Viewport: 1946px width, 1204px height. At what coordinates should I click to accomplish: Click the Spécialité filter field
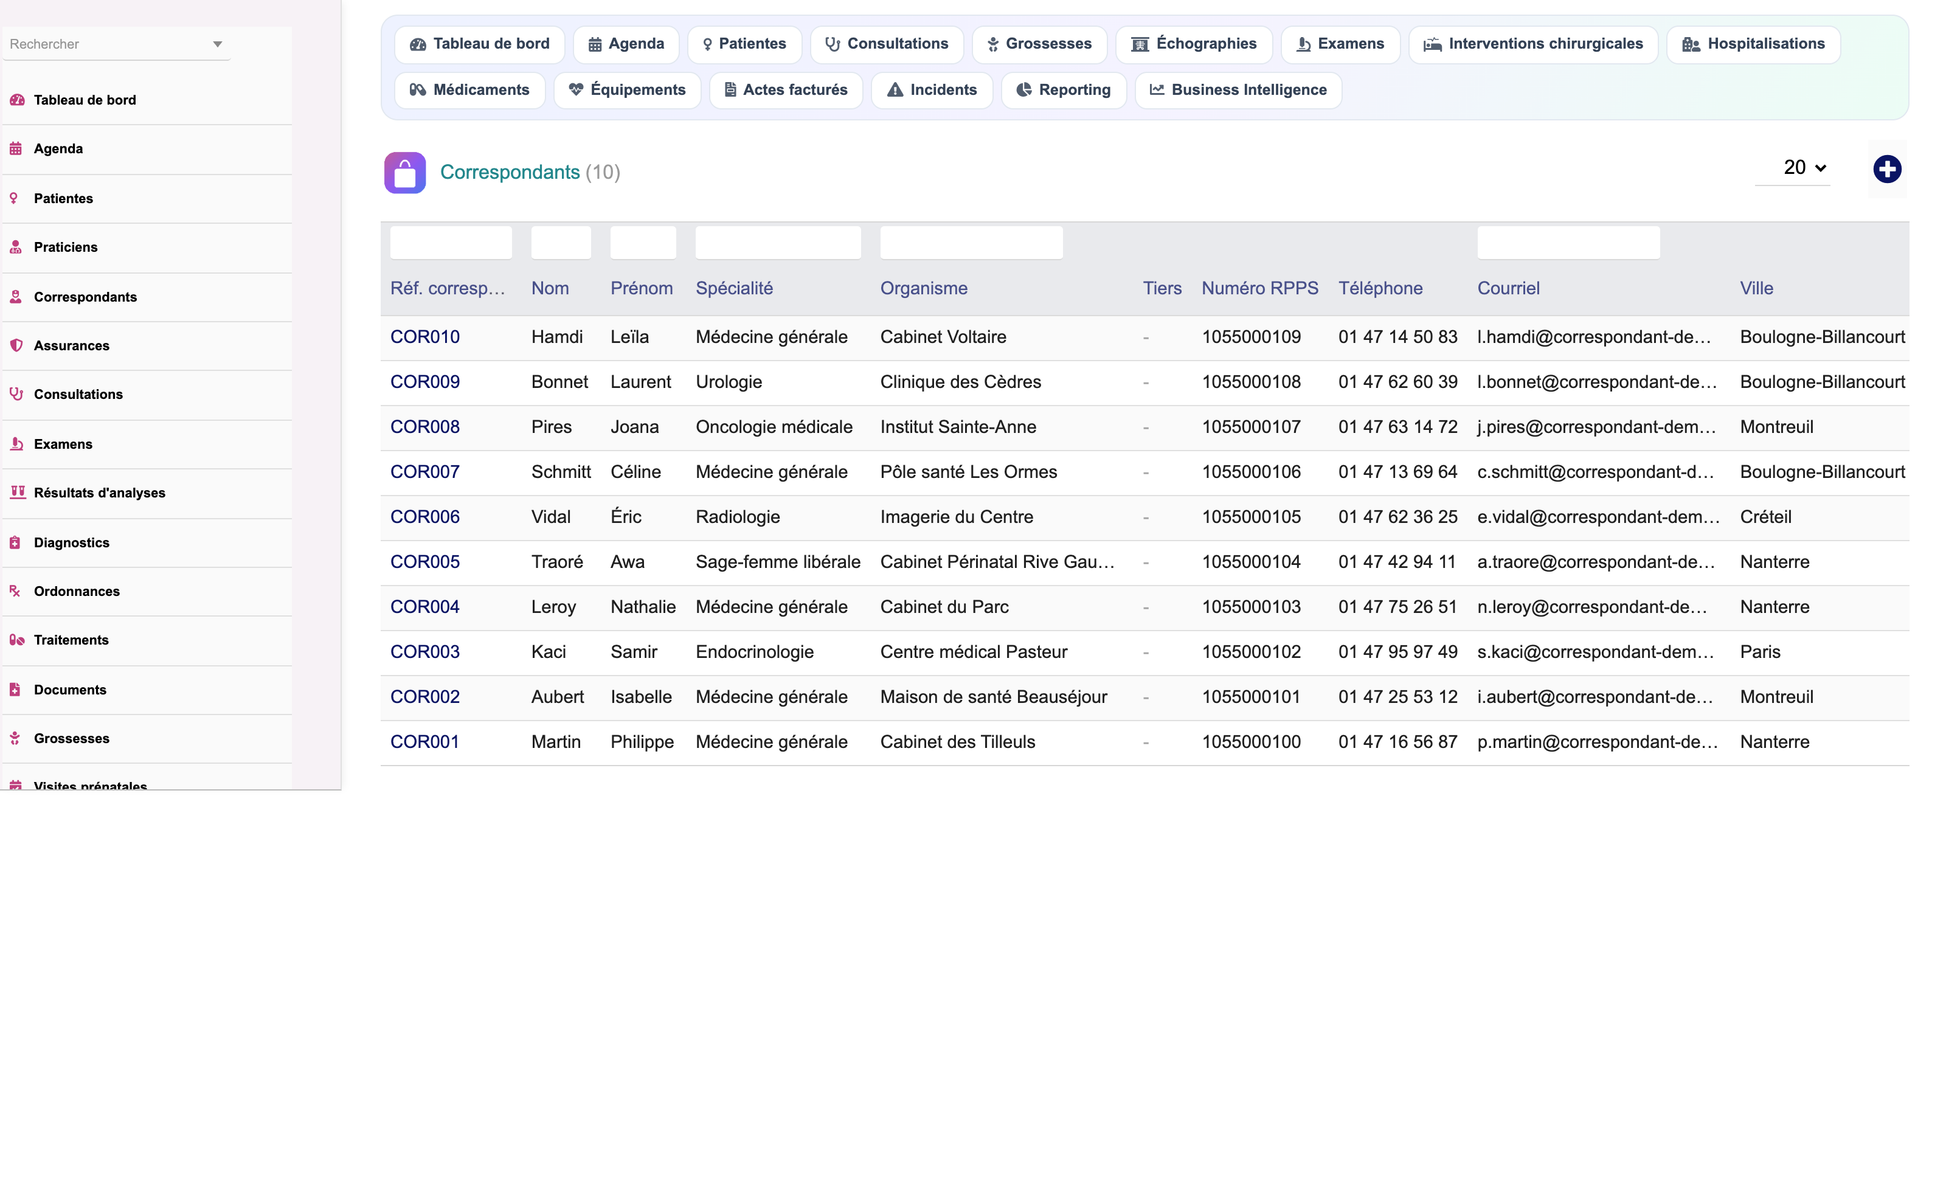pos(778,242)
